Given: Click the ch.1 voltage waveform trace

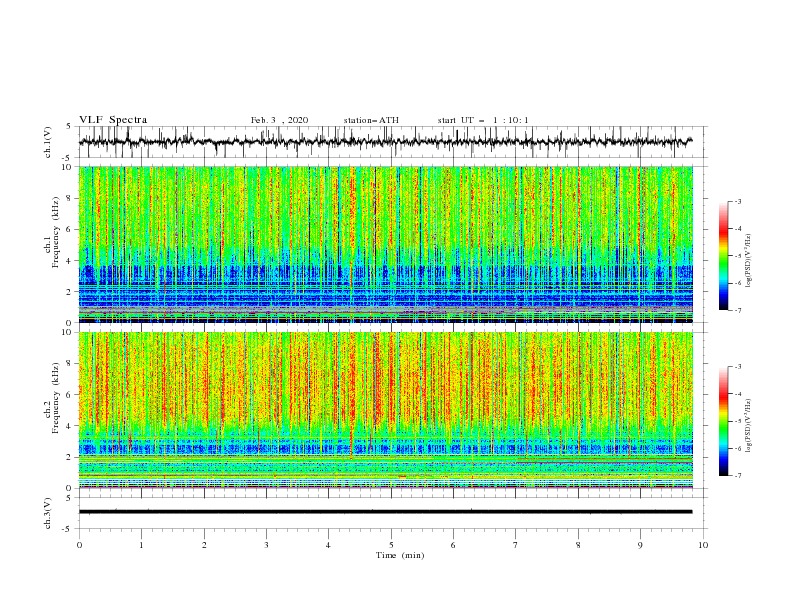Looking at the screenshot, I should [x=385, y=142].
